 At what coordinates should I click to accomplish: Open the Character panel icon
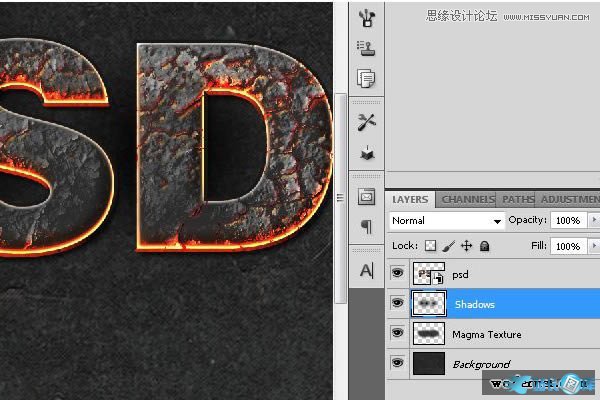point(366,270)
